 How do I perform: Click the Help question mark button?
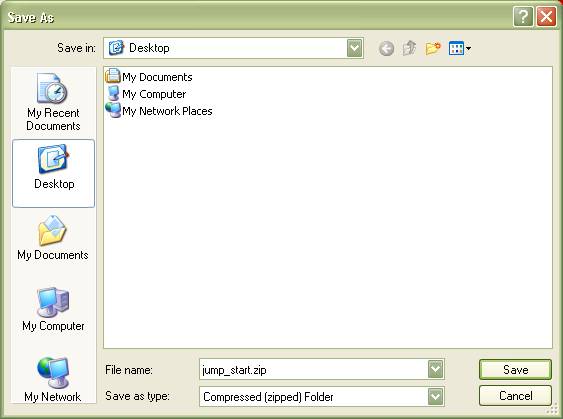(523, 16)
